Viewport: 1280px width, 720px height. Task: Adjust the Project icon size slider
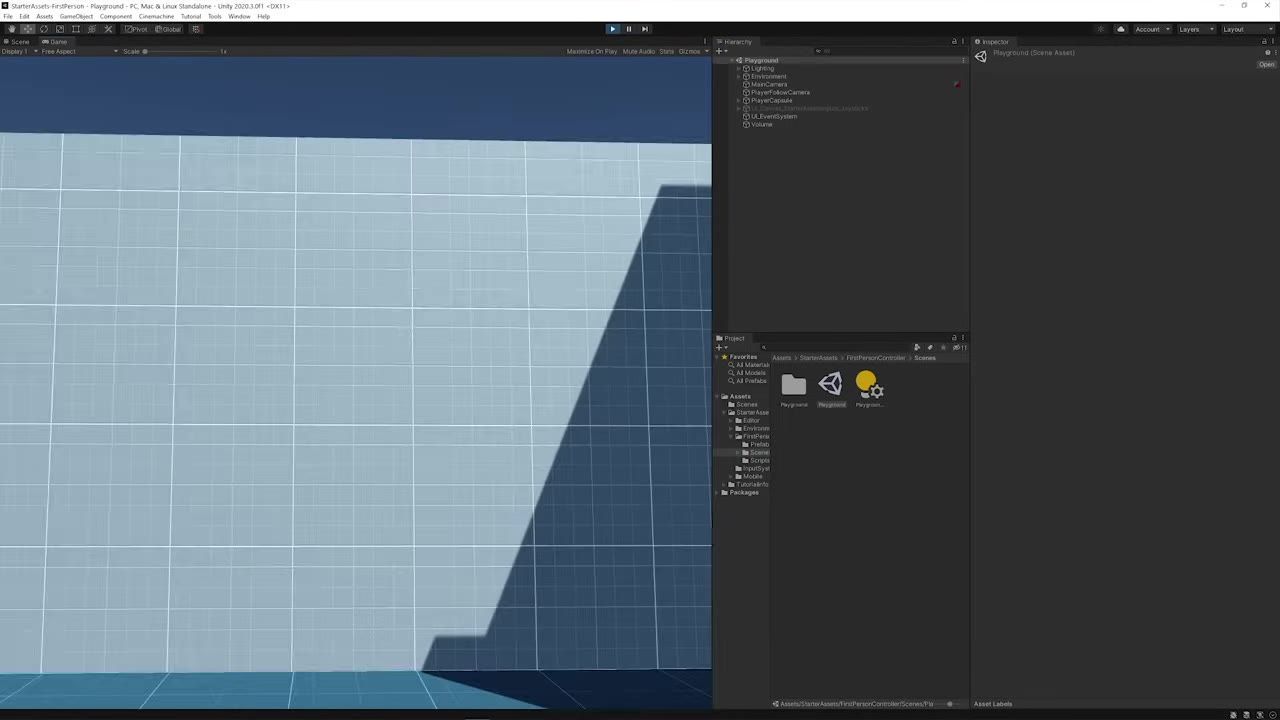[950, 704]
